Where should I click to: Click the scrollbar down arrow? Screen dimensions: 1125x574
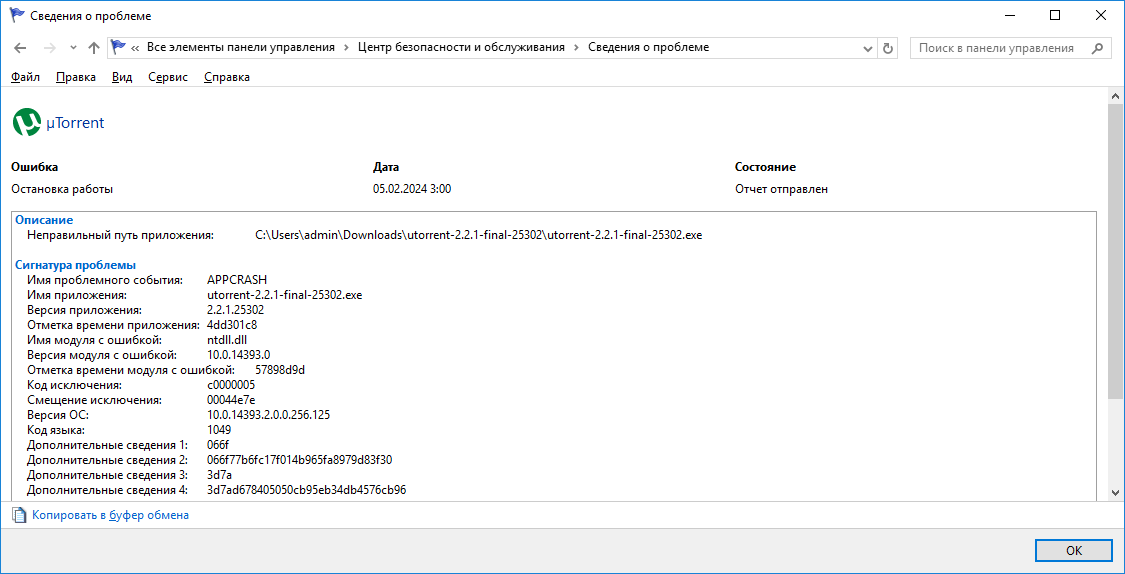[x=1116, y=492]
